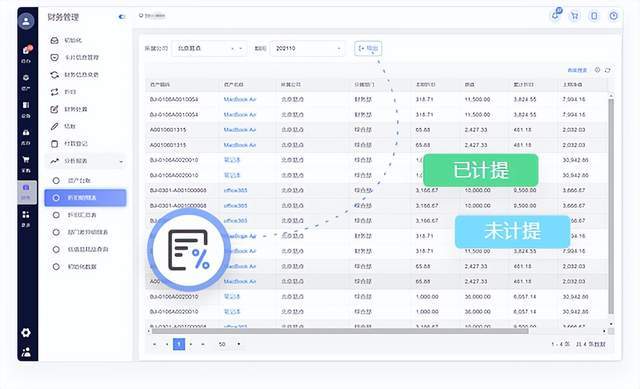The image size is (640, 389).
Task: Select the highlighted 财务 finance module icon
Action: pos(26,191)
